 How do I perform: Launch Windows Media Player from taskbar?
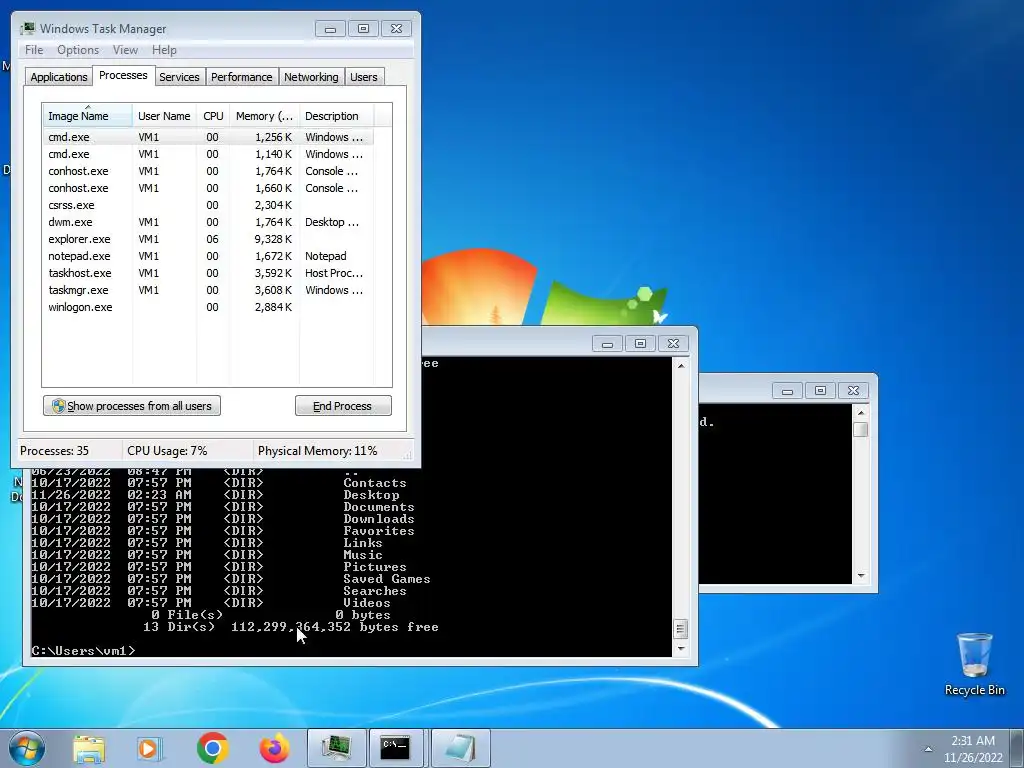coord(150,748)
